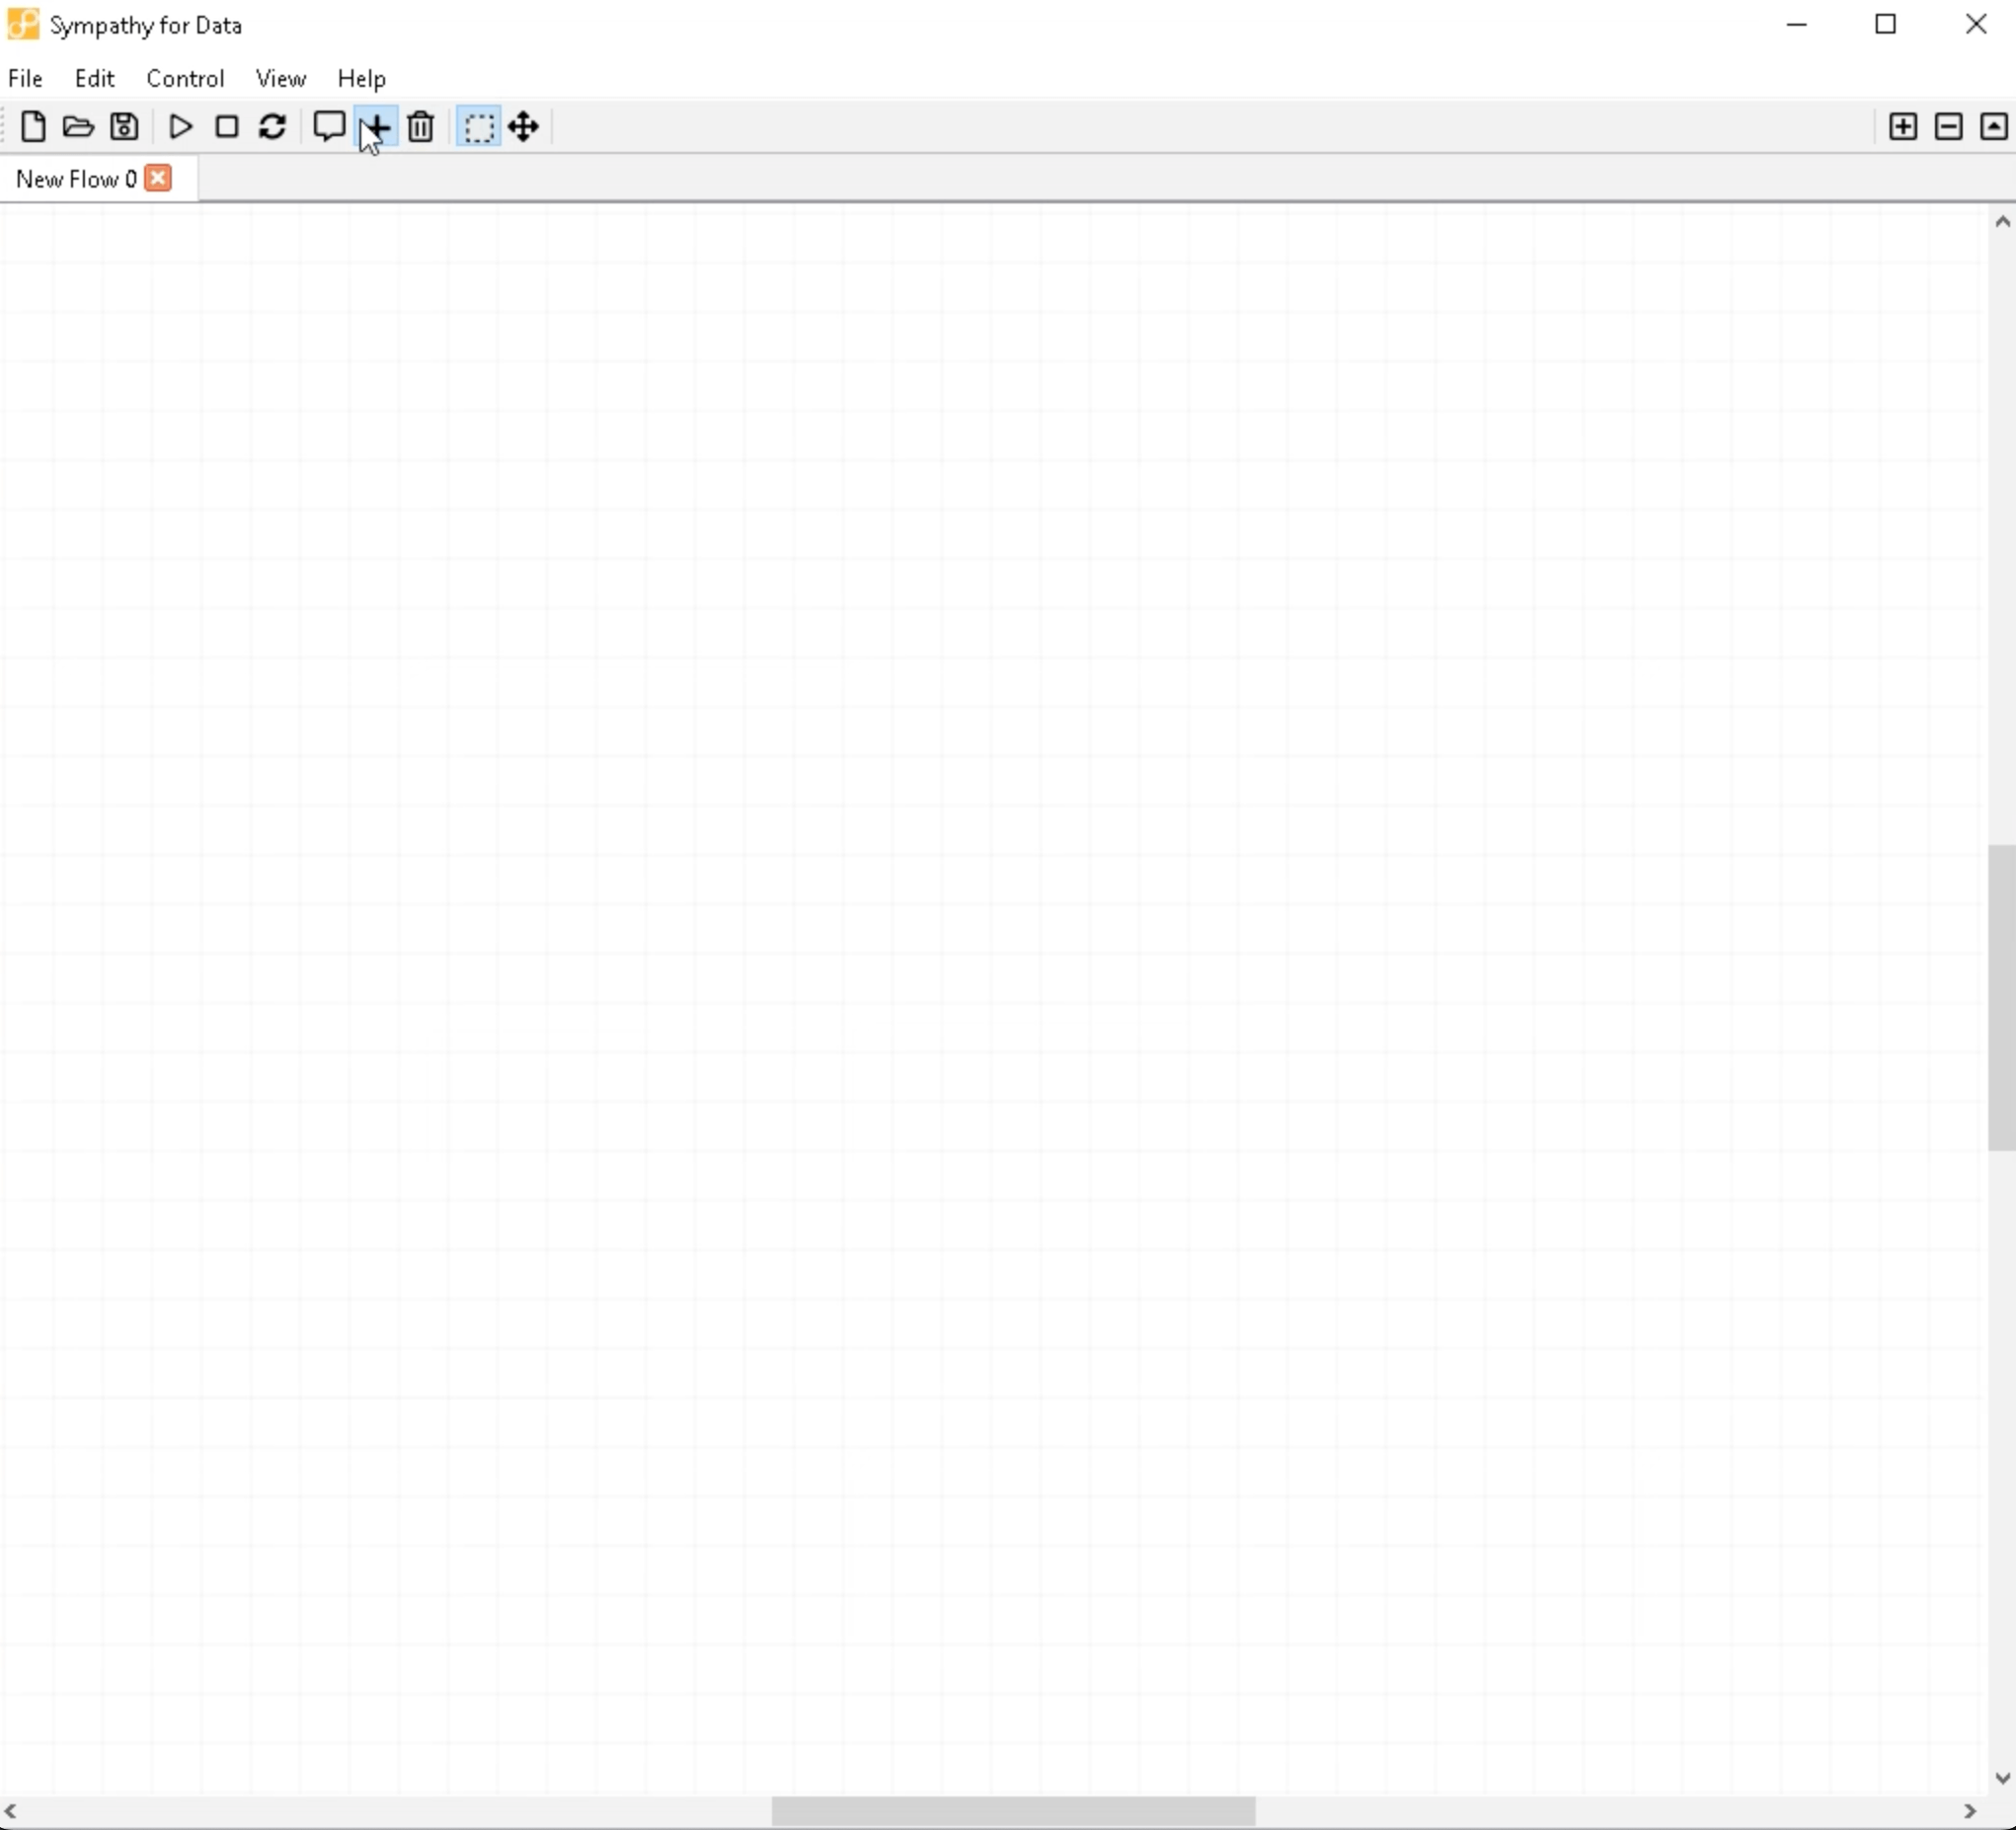The image size is (2016, 1830).
Task: Open a flow using the folder icon
Action: click(78, 127)
